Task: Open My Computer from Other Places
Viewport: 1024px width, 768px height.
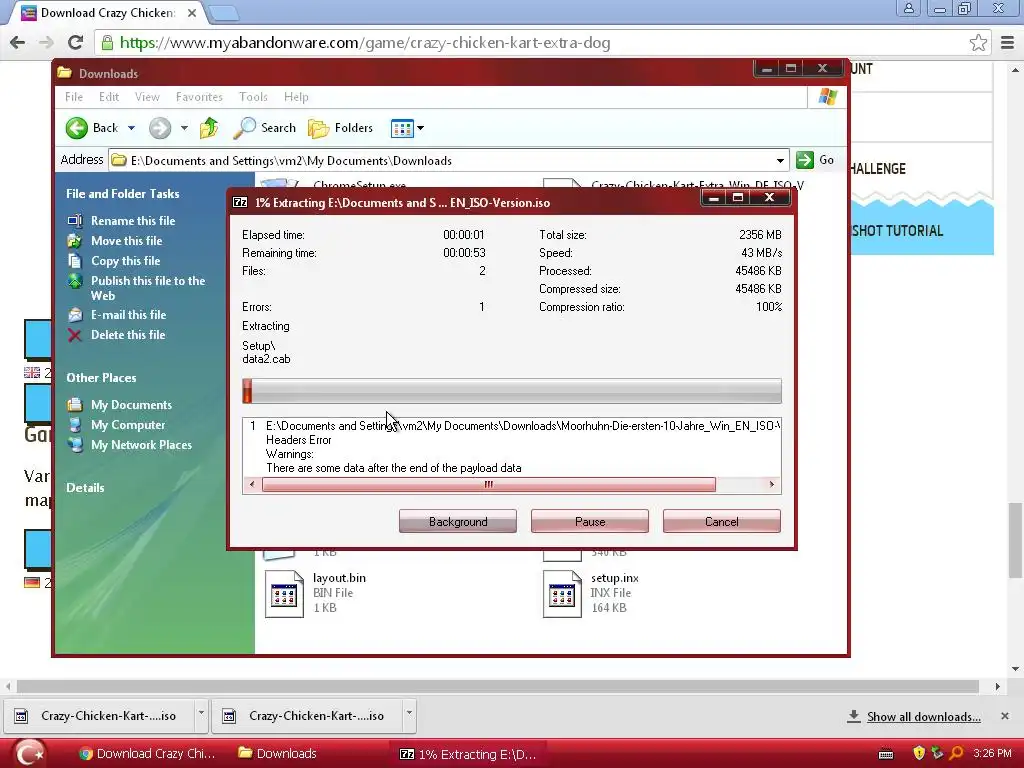Action: pyautogui.click(x=128, y=425)
